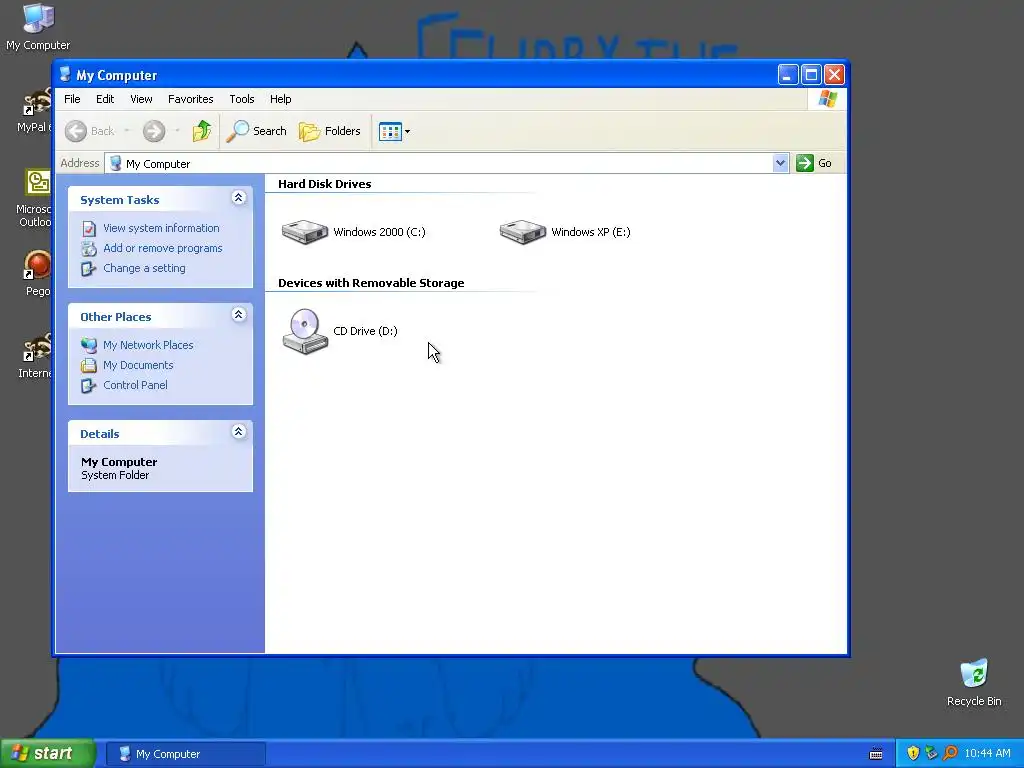Screen dimensions: 1024x768
Task: Select the Recycle Bin desktop icon
Action: pos(974,683)
